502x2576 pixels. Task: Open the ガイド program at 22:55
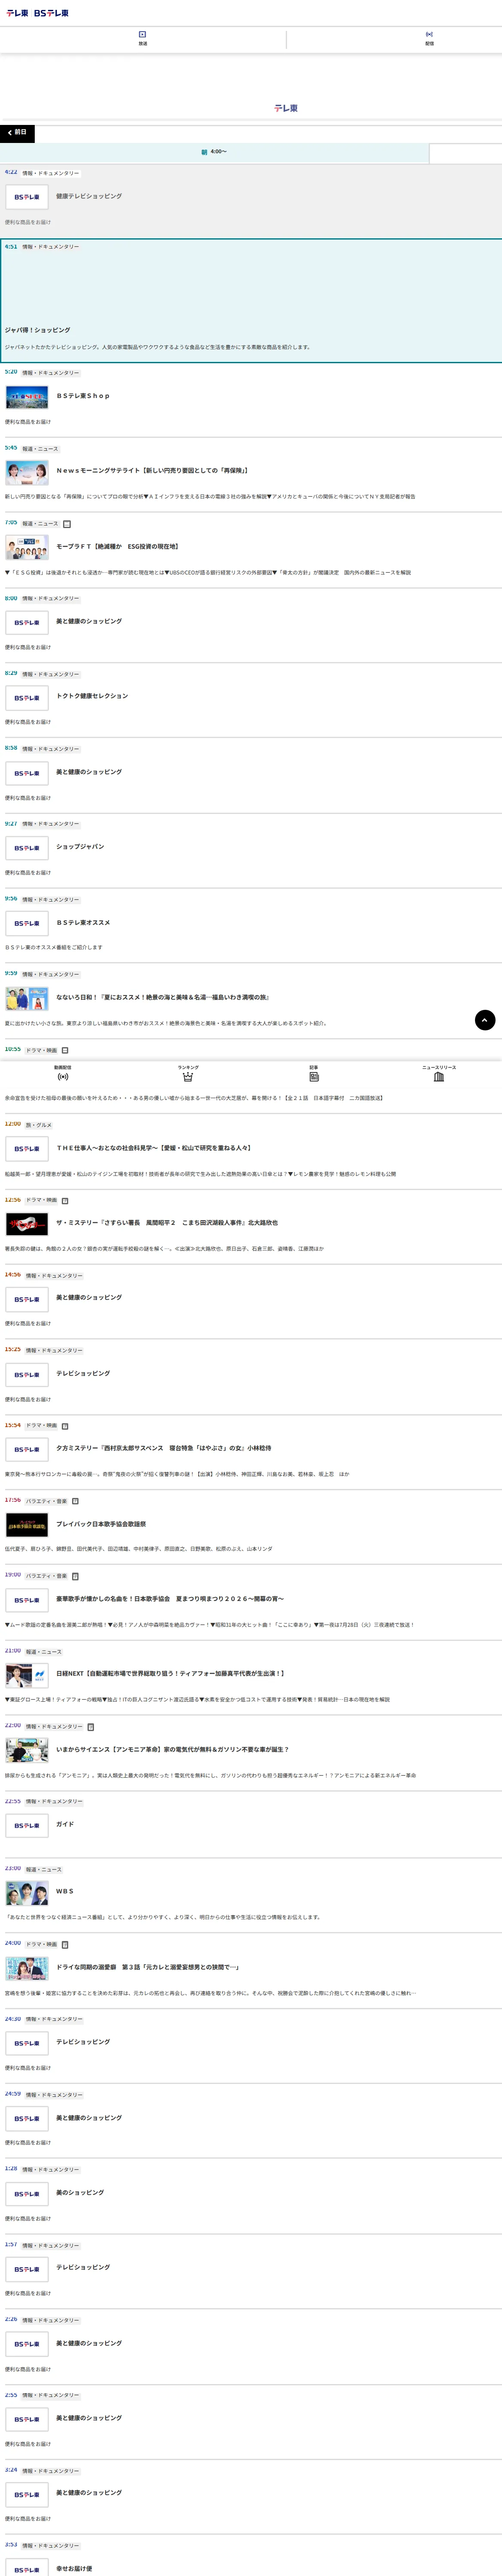(65, 1824)
